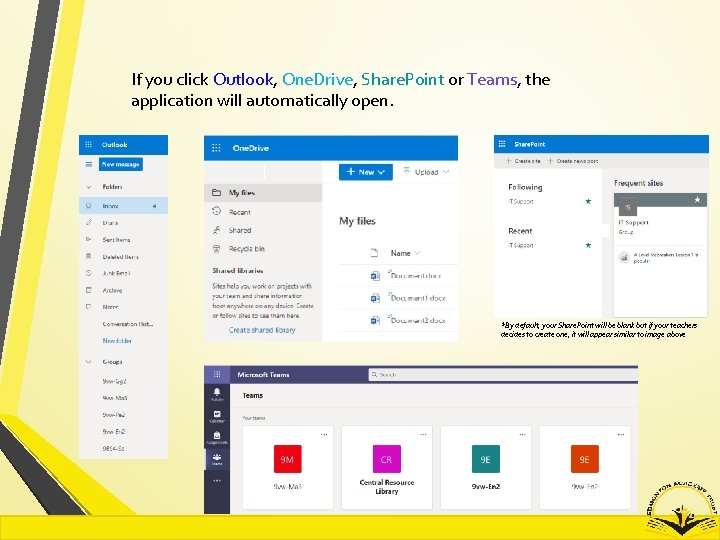Open Document2.docx in OneDrive file list

pos(418,320)
